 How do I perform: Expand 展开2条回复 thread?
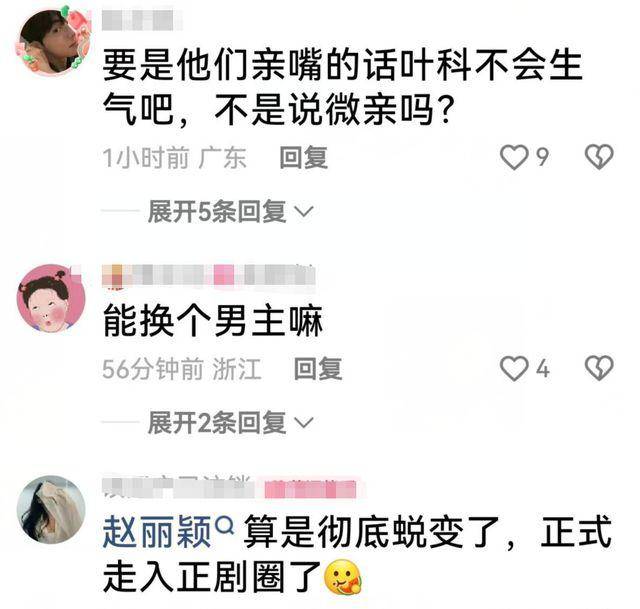pos(230,422)
